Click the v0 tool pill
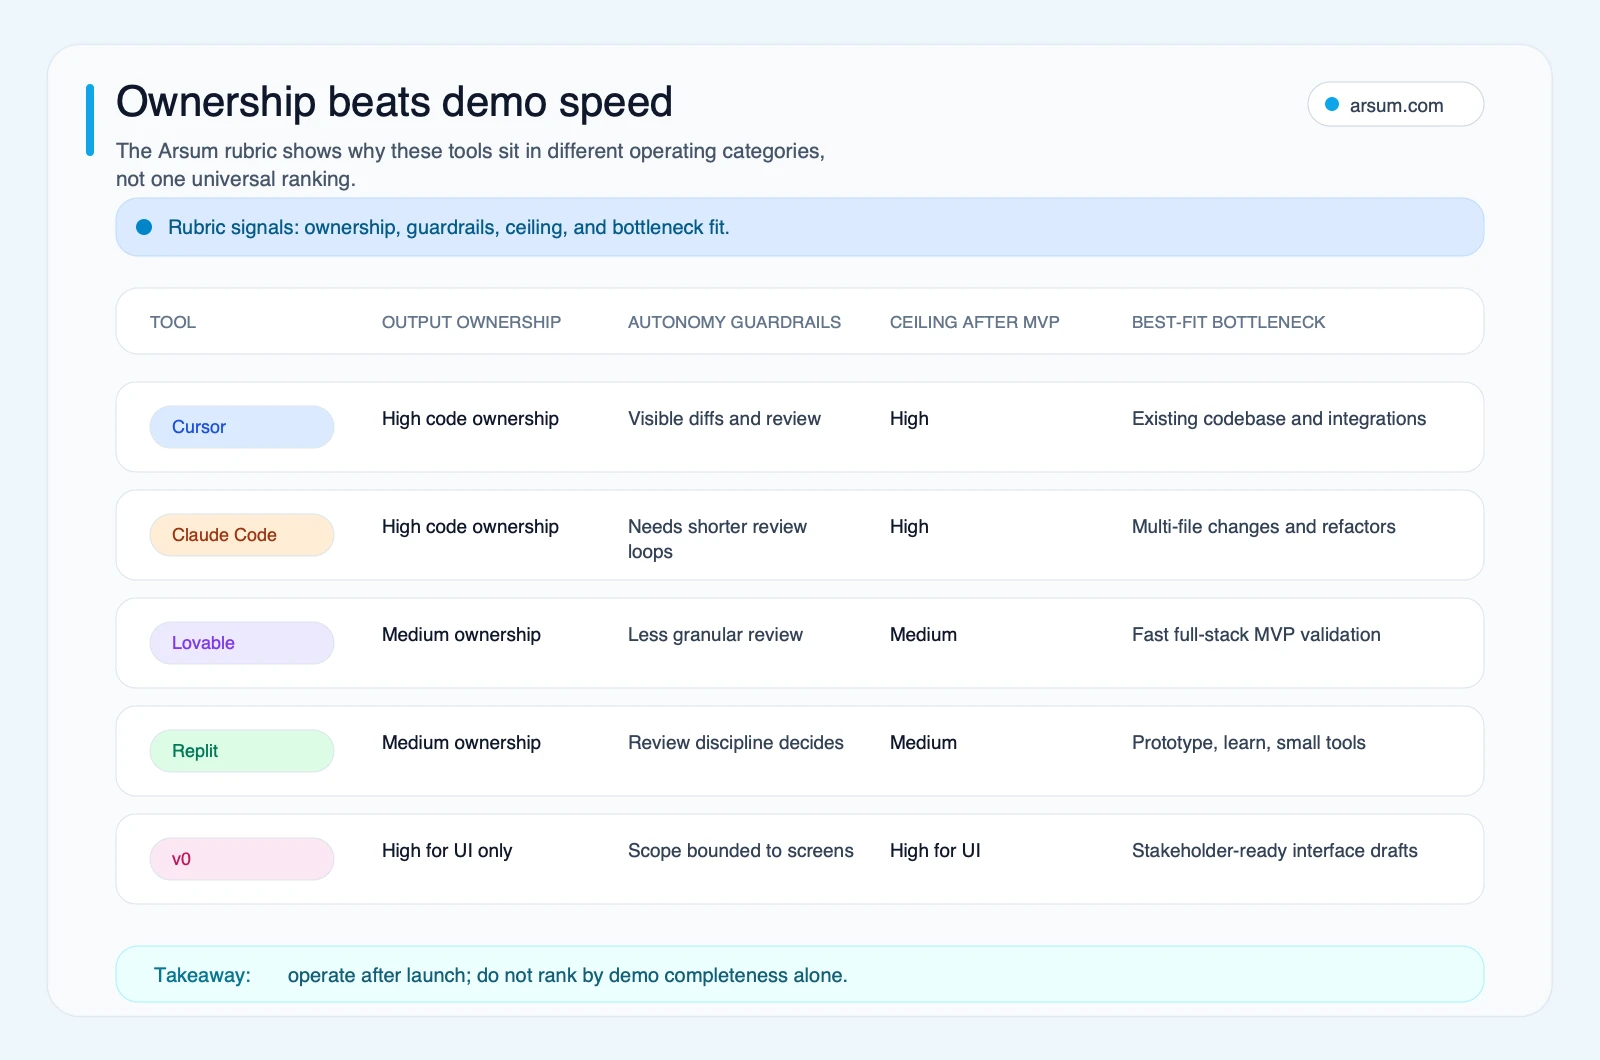 pyautogui.click(x=242, y=859)
